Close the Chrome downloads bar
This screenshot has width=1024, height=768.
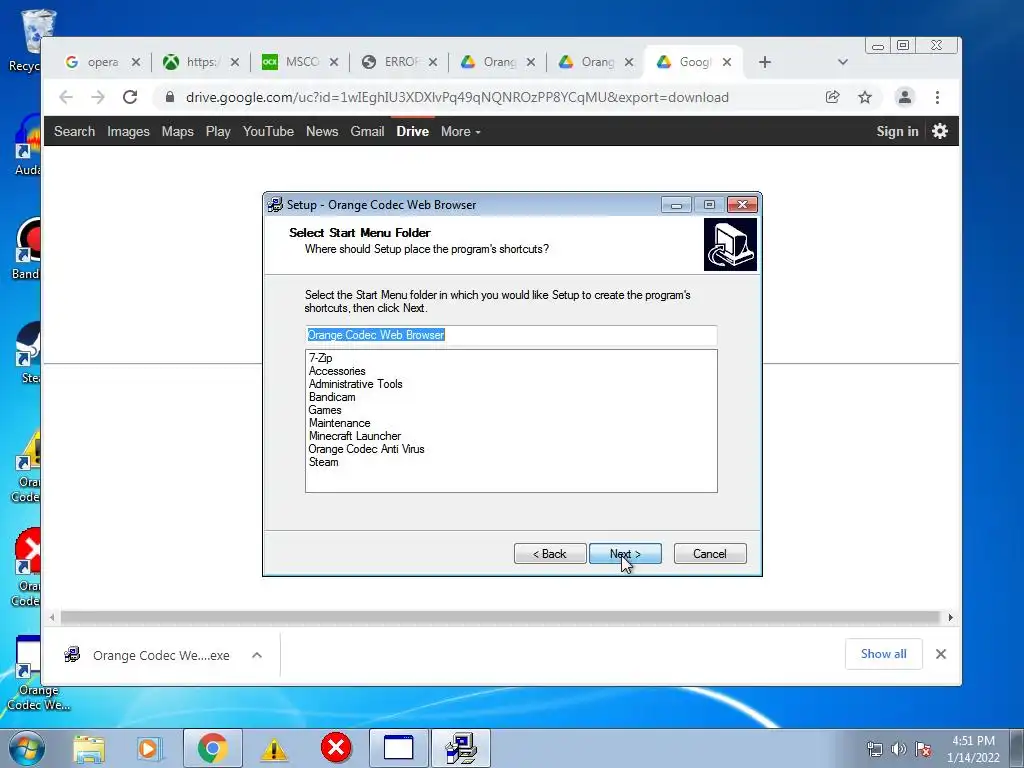pos(941,654)
